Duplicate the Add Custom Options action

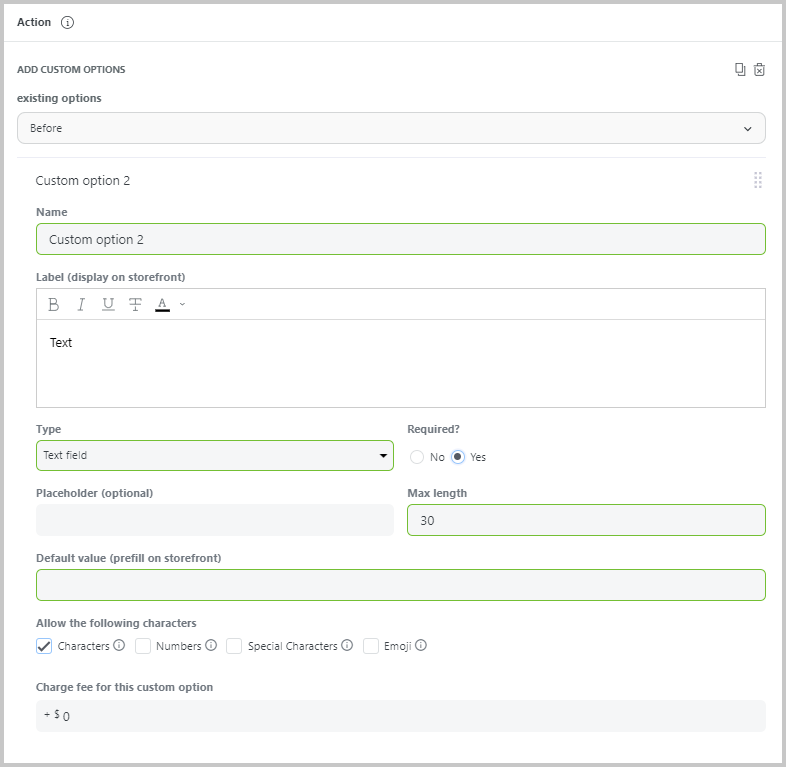pos(740,69)
